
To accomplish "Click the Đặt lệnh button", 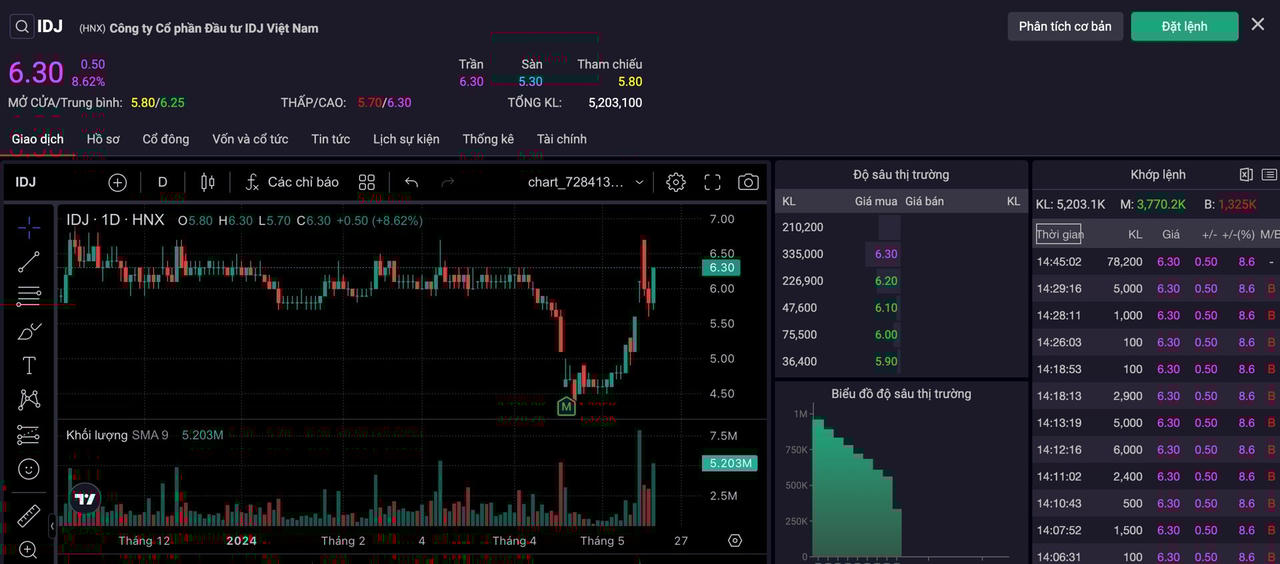I will click(x=1184, y=26).
